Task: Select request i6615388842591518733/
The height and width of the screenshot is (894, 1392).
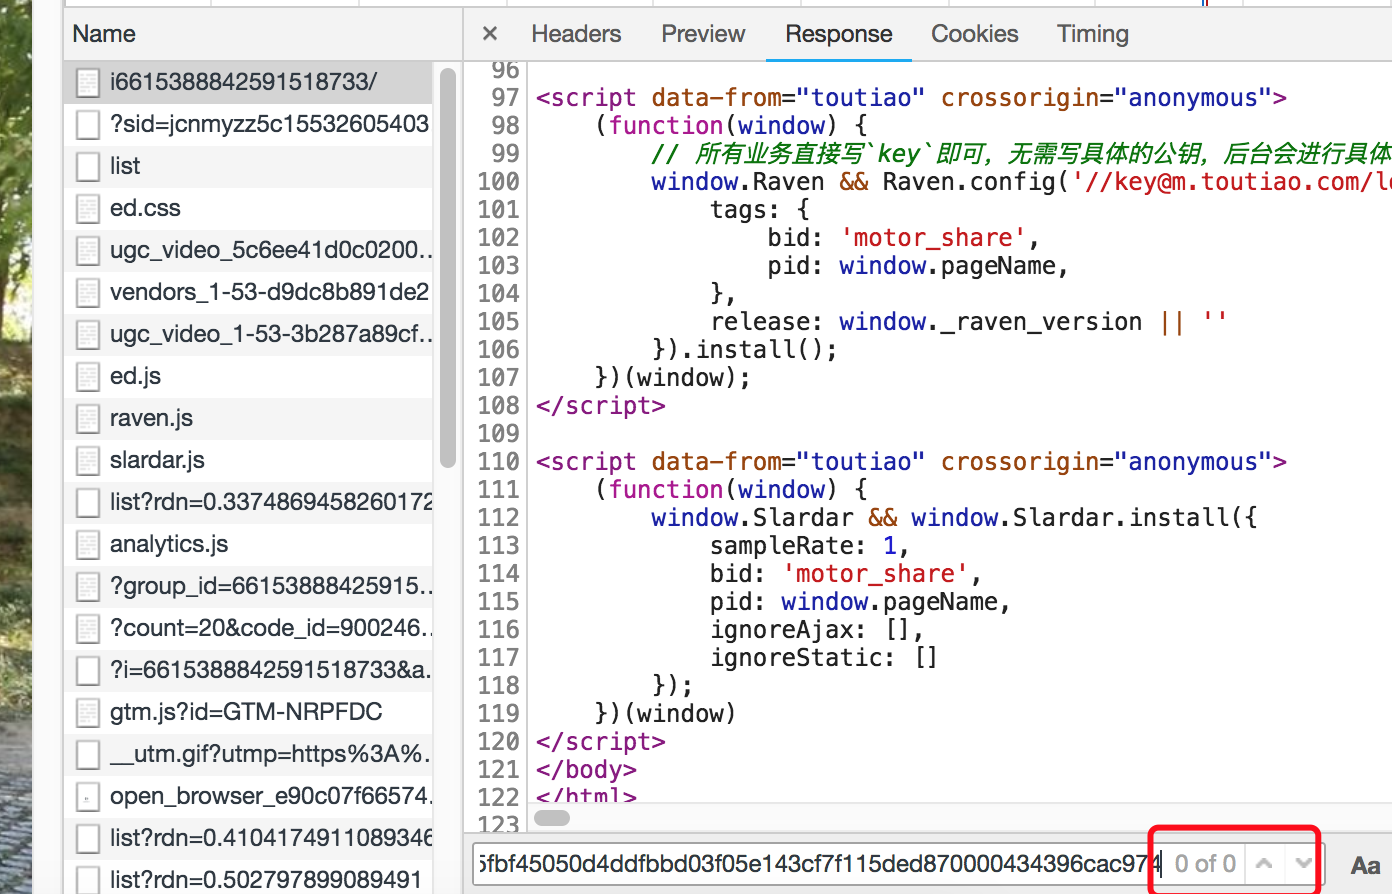Action: [x=248, y=82]
